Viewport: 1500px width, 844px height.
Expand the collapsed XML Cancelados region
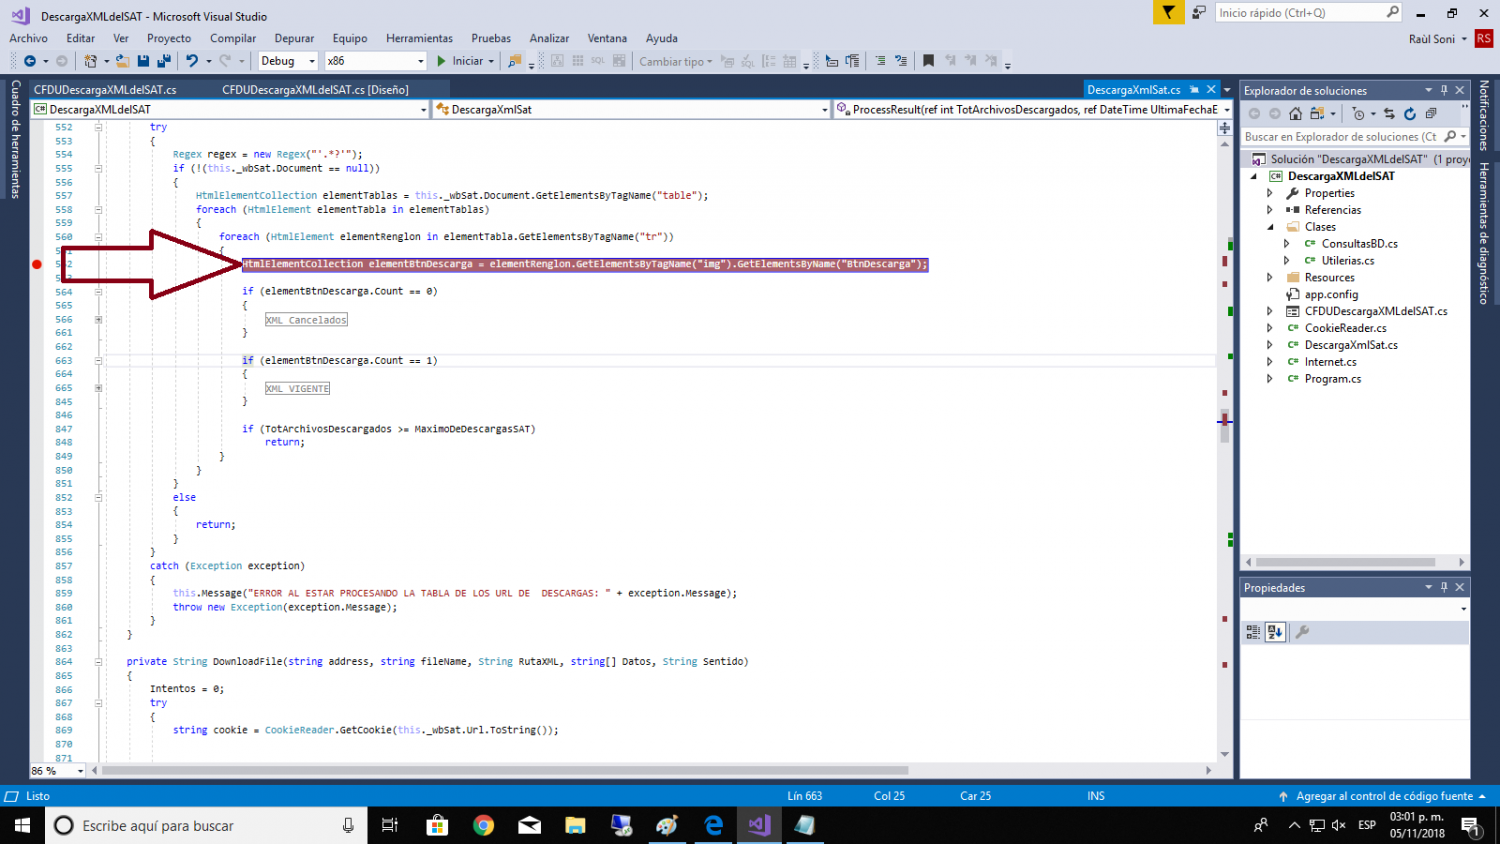[x=98, y=320]
